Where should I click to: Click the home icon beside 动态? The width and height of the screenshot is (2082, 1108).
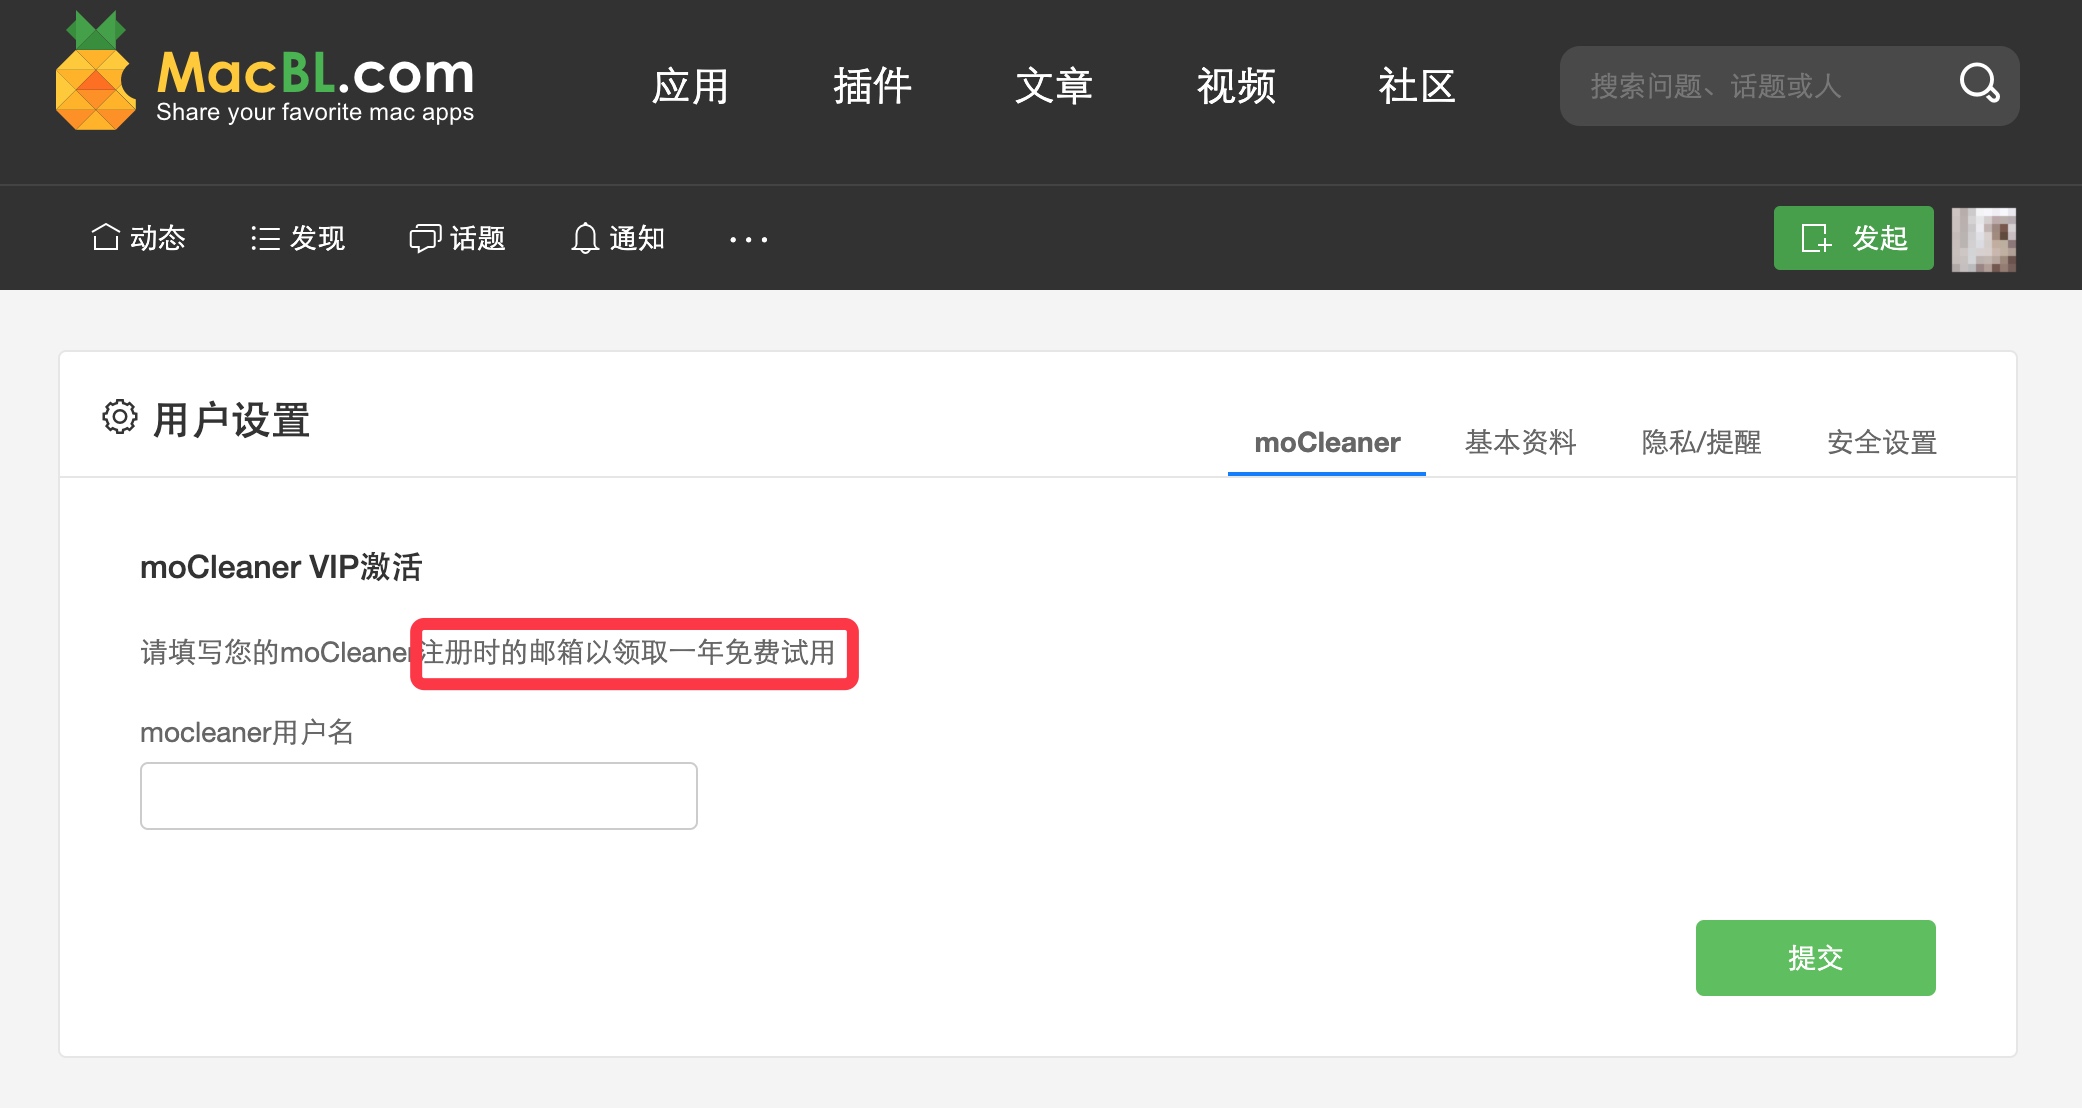(x=105, y=237)
